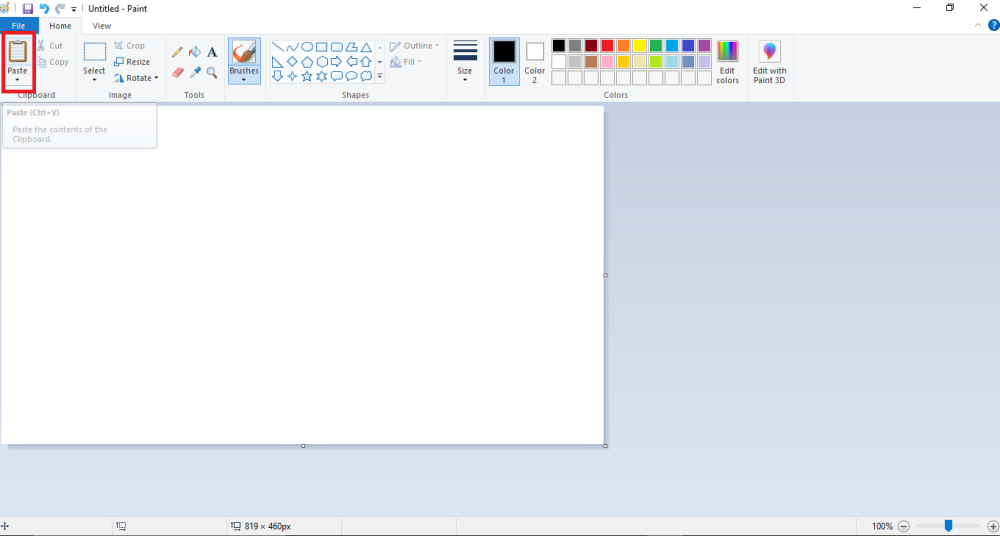The width and height of the screenshot is (1000, 536).
Task: Select the Magnifier tool
Action: [x=212, y=73]
